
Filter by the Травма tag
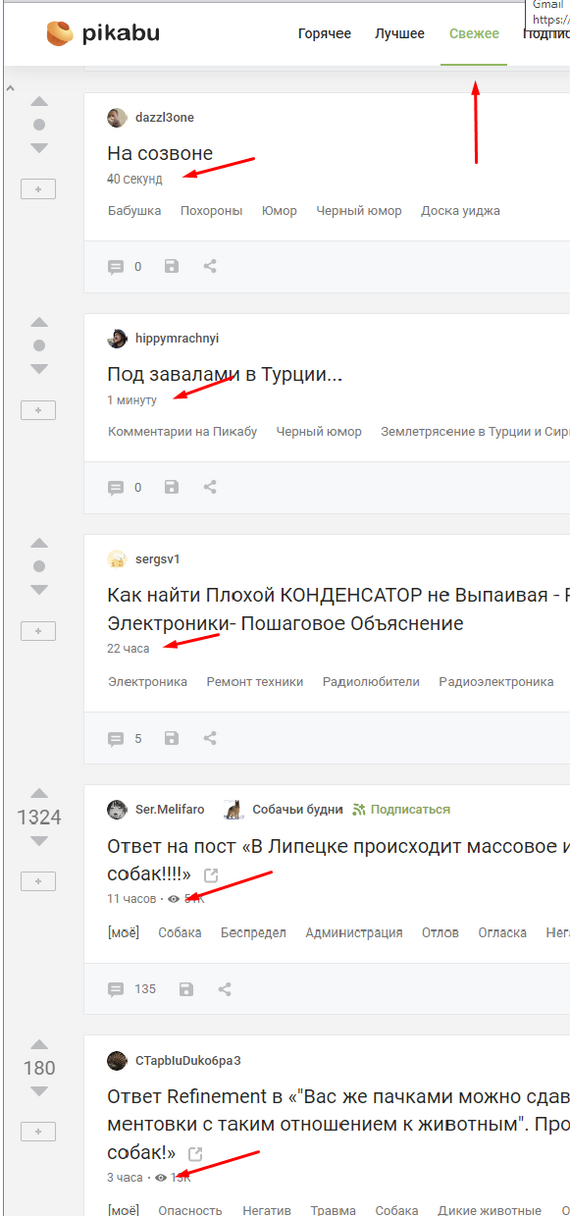point(333,1211)
